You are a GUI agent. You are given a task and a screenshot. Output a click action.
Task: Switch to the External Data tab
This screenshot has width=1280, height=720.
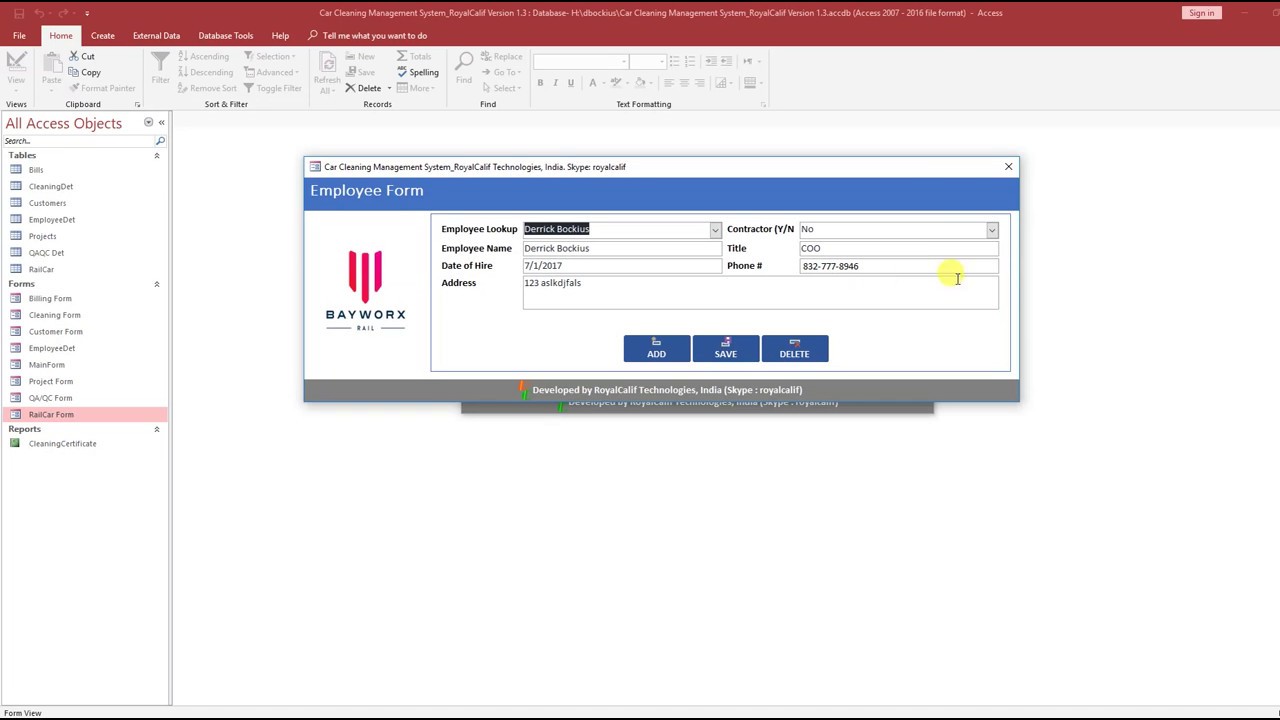tap(156, 35)
